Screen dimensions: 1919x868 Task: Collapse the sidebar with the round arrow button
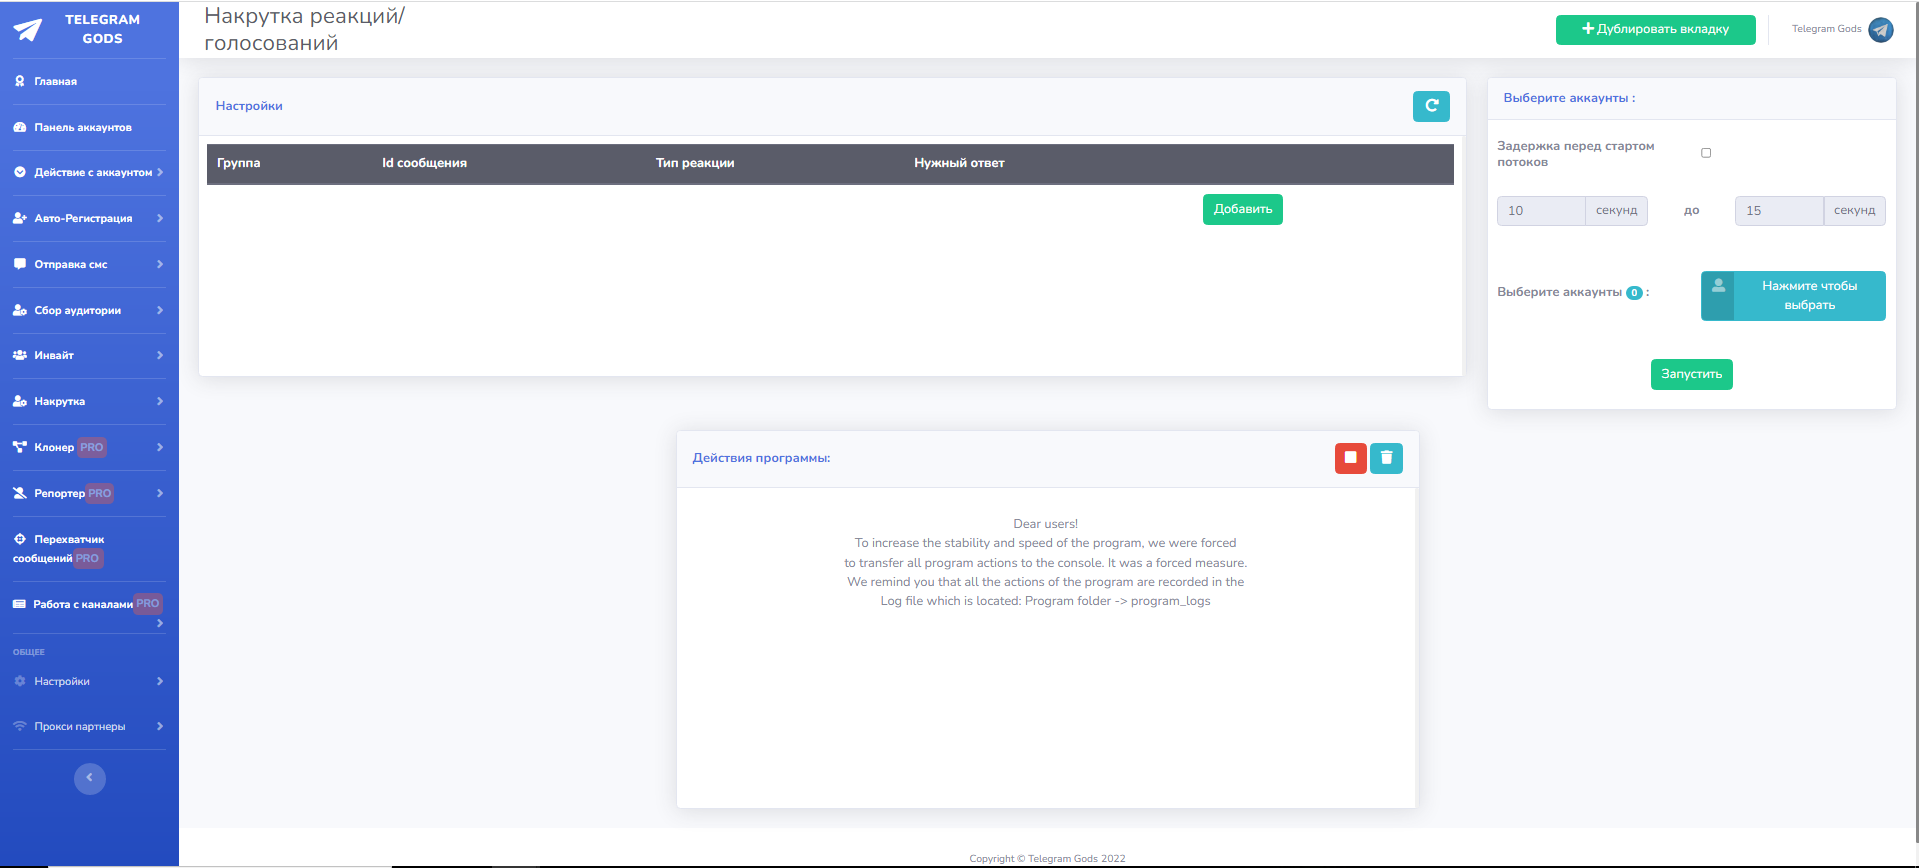pos(90,778)
